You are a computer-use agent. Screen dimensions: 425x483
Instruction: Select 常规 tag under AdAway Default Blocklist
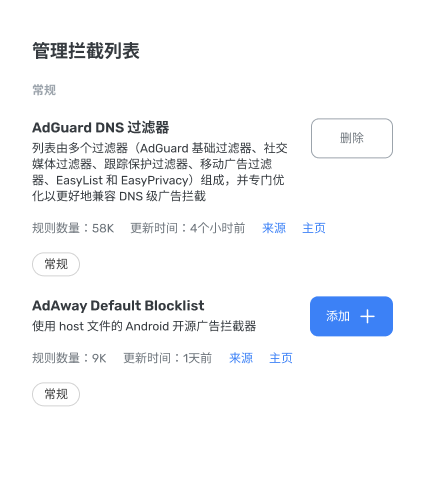56,394
